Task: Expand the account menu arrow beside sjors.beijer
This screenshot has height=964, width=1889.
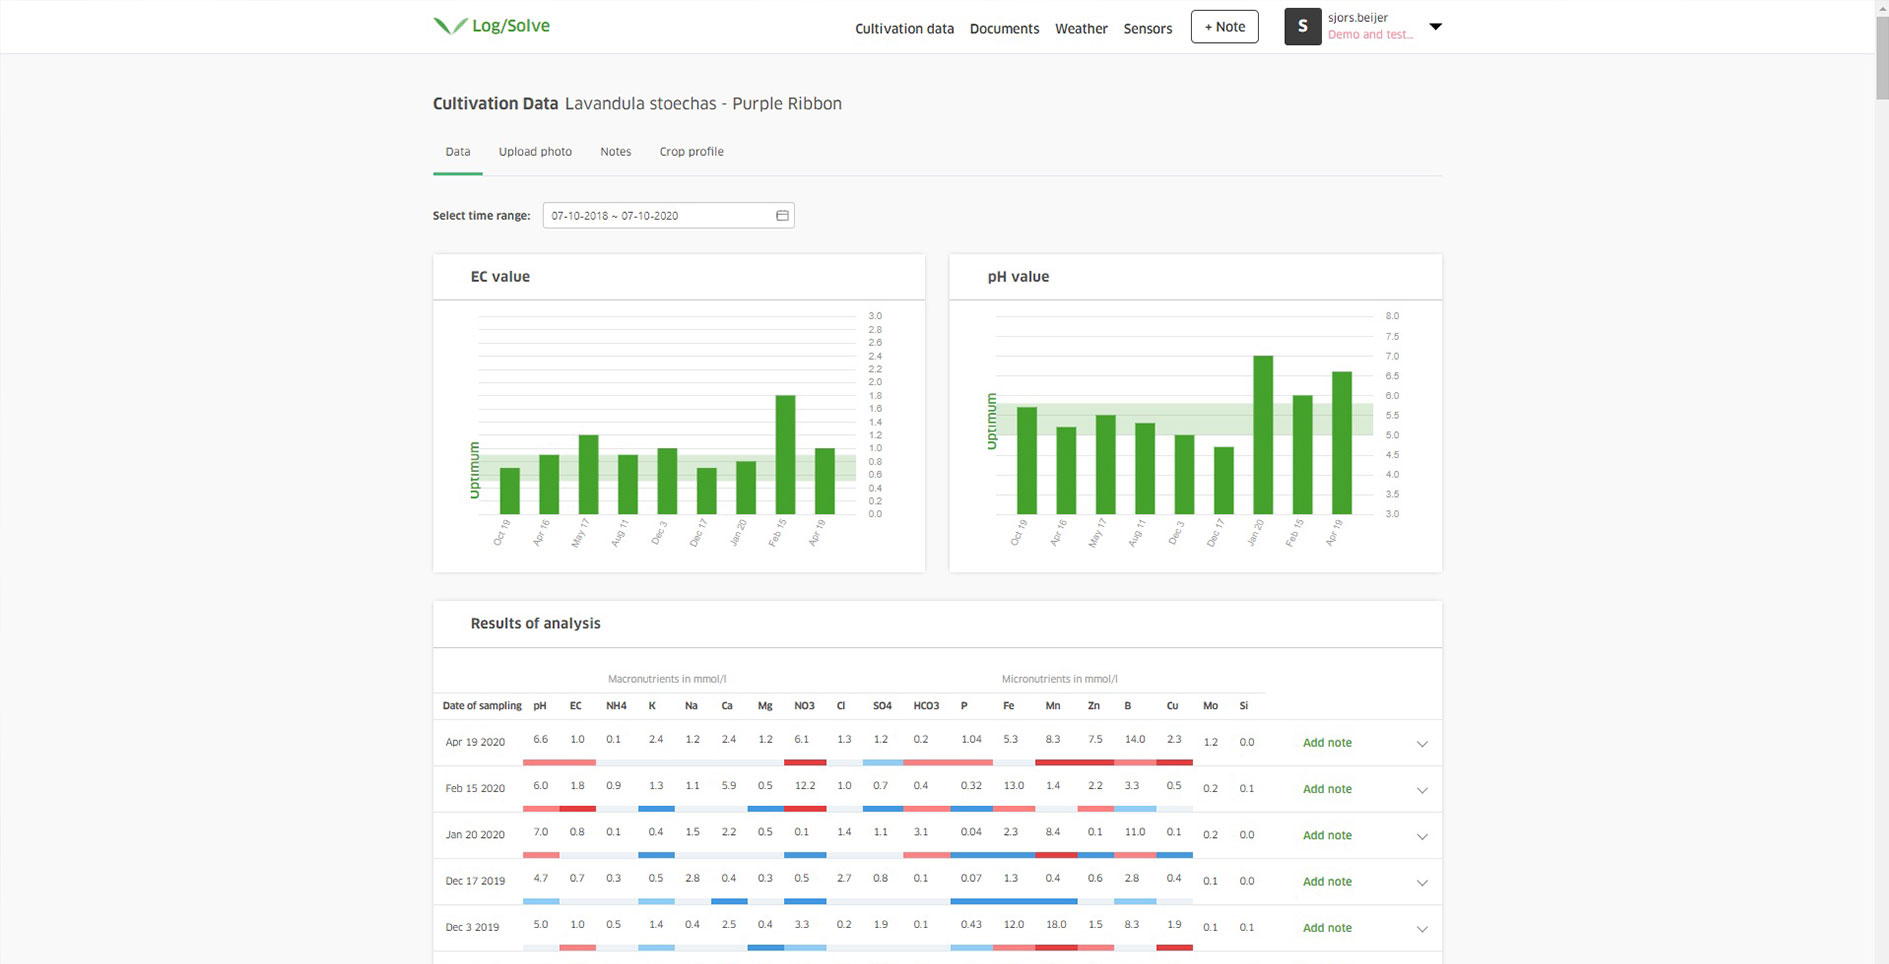Action: point(1435,27)
